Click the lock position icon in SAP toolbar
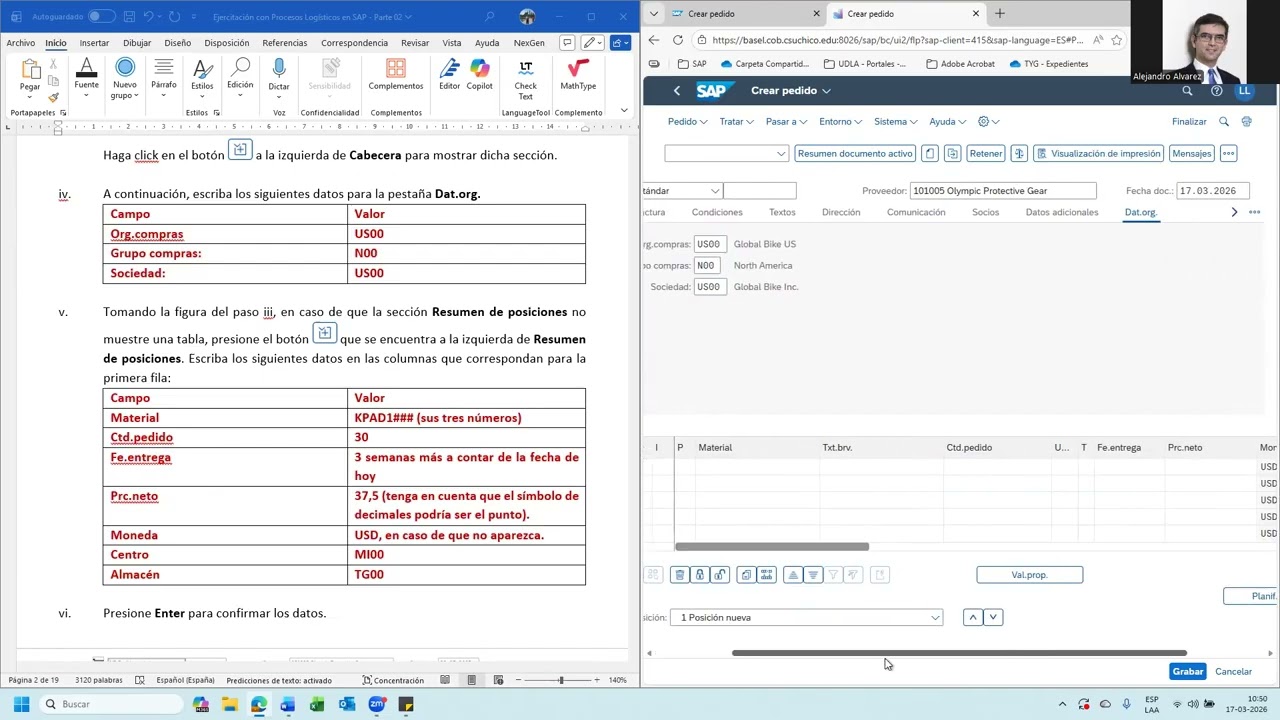The height and width of the screenshot is (720, 1280). coord(700,575)
